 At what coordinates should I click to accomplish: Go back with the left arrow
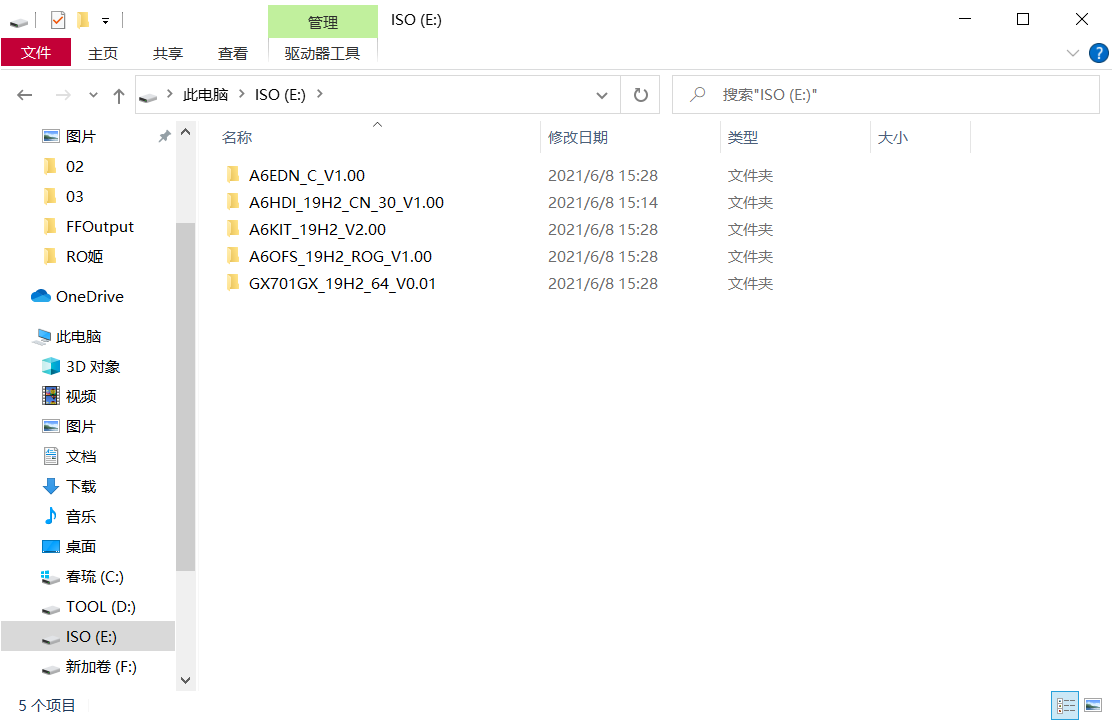(x=25, y=95)
